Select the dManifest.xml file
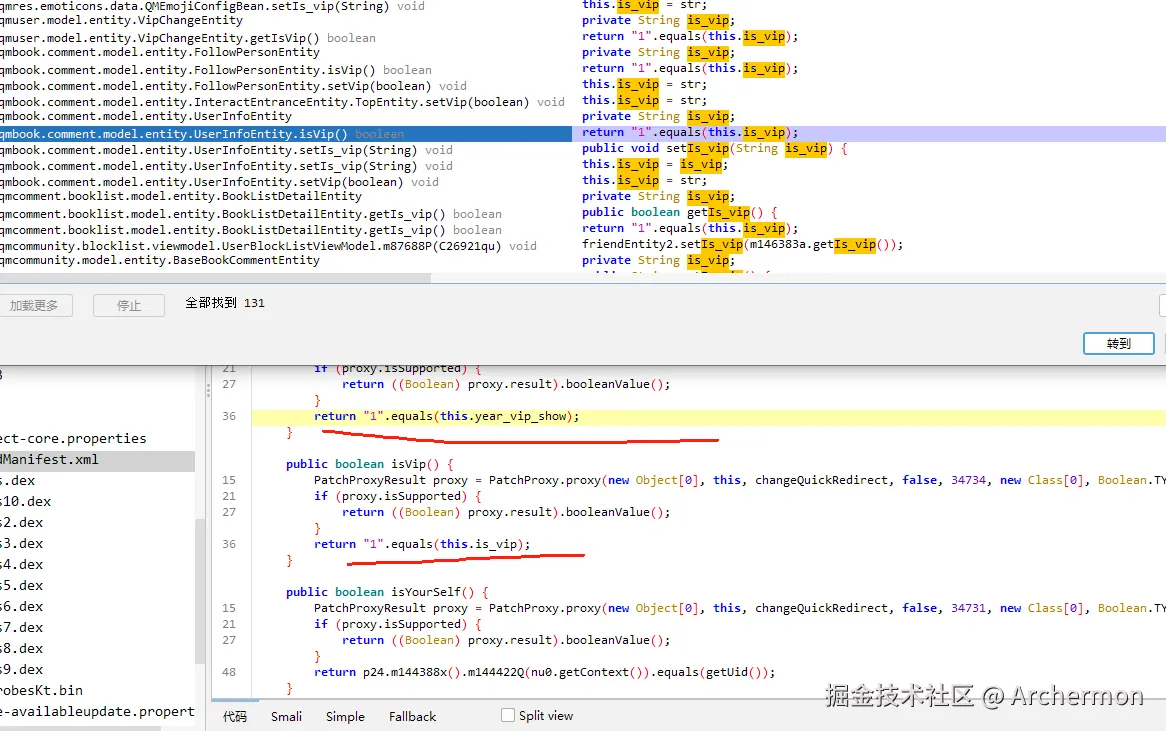The image size is (1166, 731). 97,460
